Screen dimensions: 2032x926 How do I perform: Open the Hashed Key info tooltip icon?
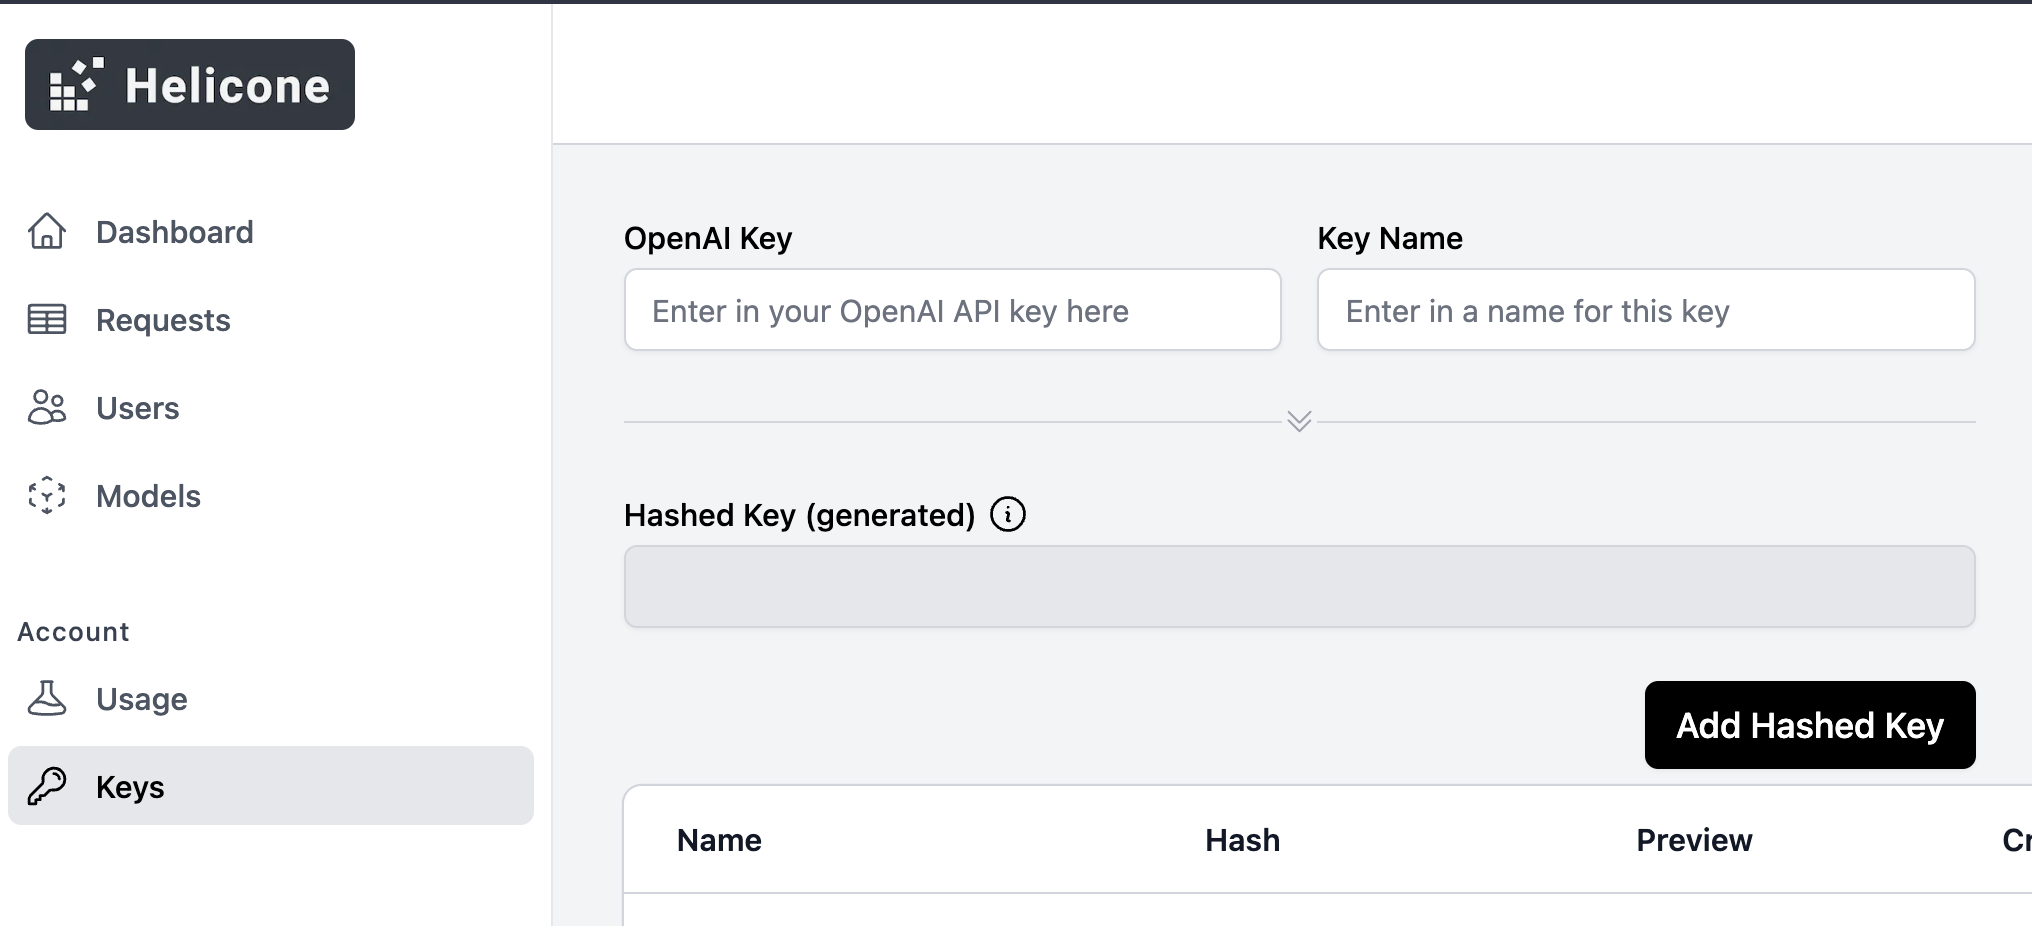pos(1008,514)
